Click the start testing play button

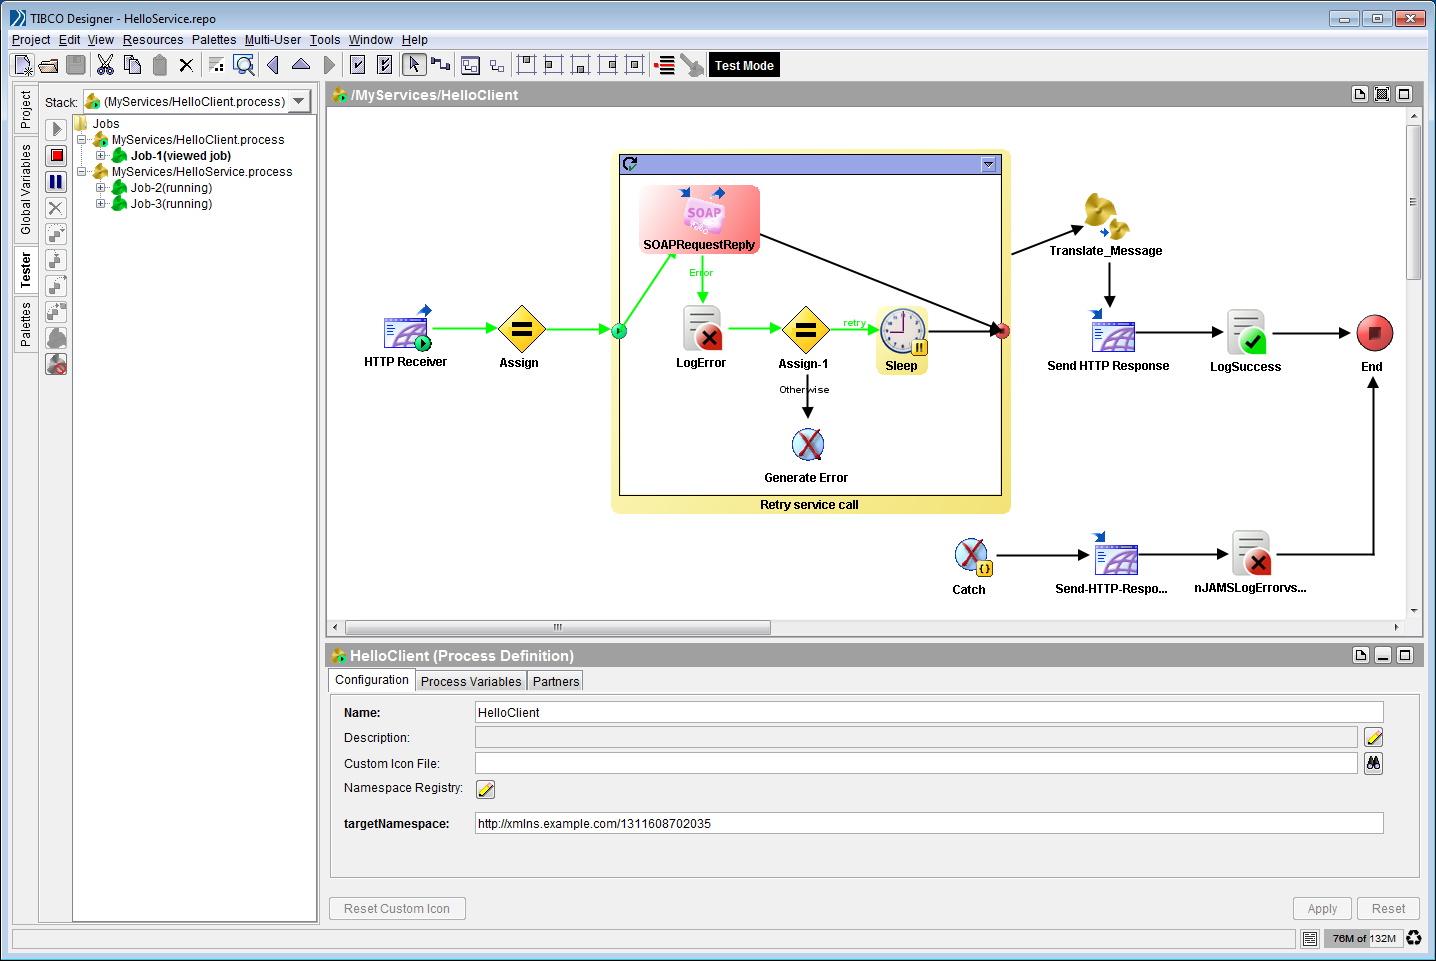(x=56, y=129)
